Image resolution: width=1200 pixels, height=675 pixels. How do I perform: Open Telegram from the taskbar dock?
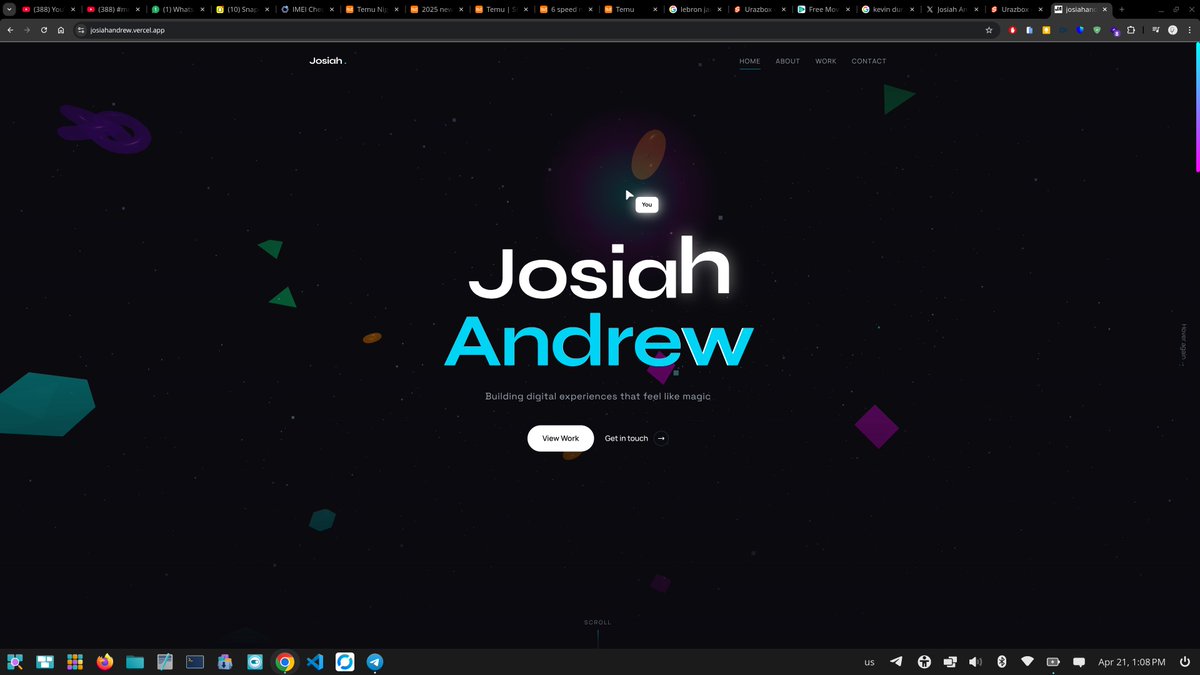(375, 661)
